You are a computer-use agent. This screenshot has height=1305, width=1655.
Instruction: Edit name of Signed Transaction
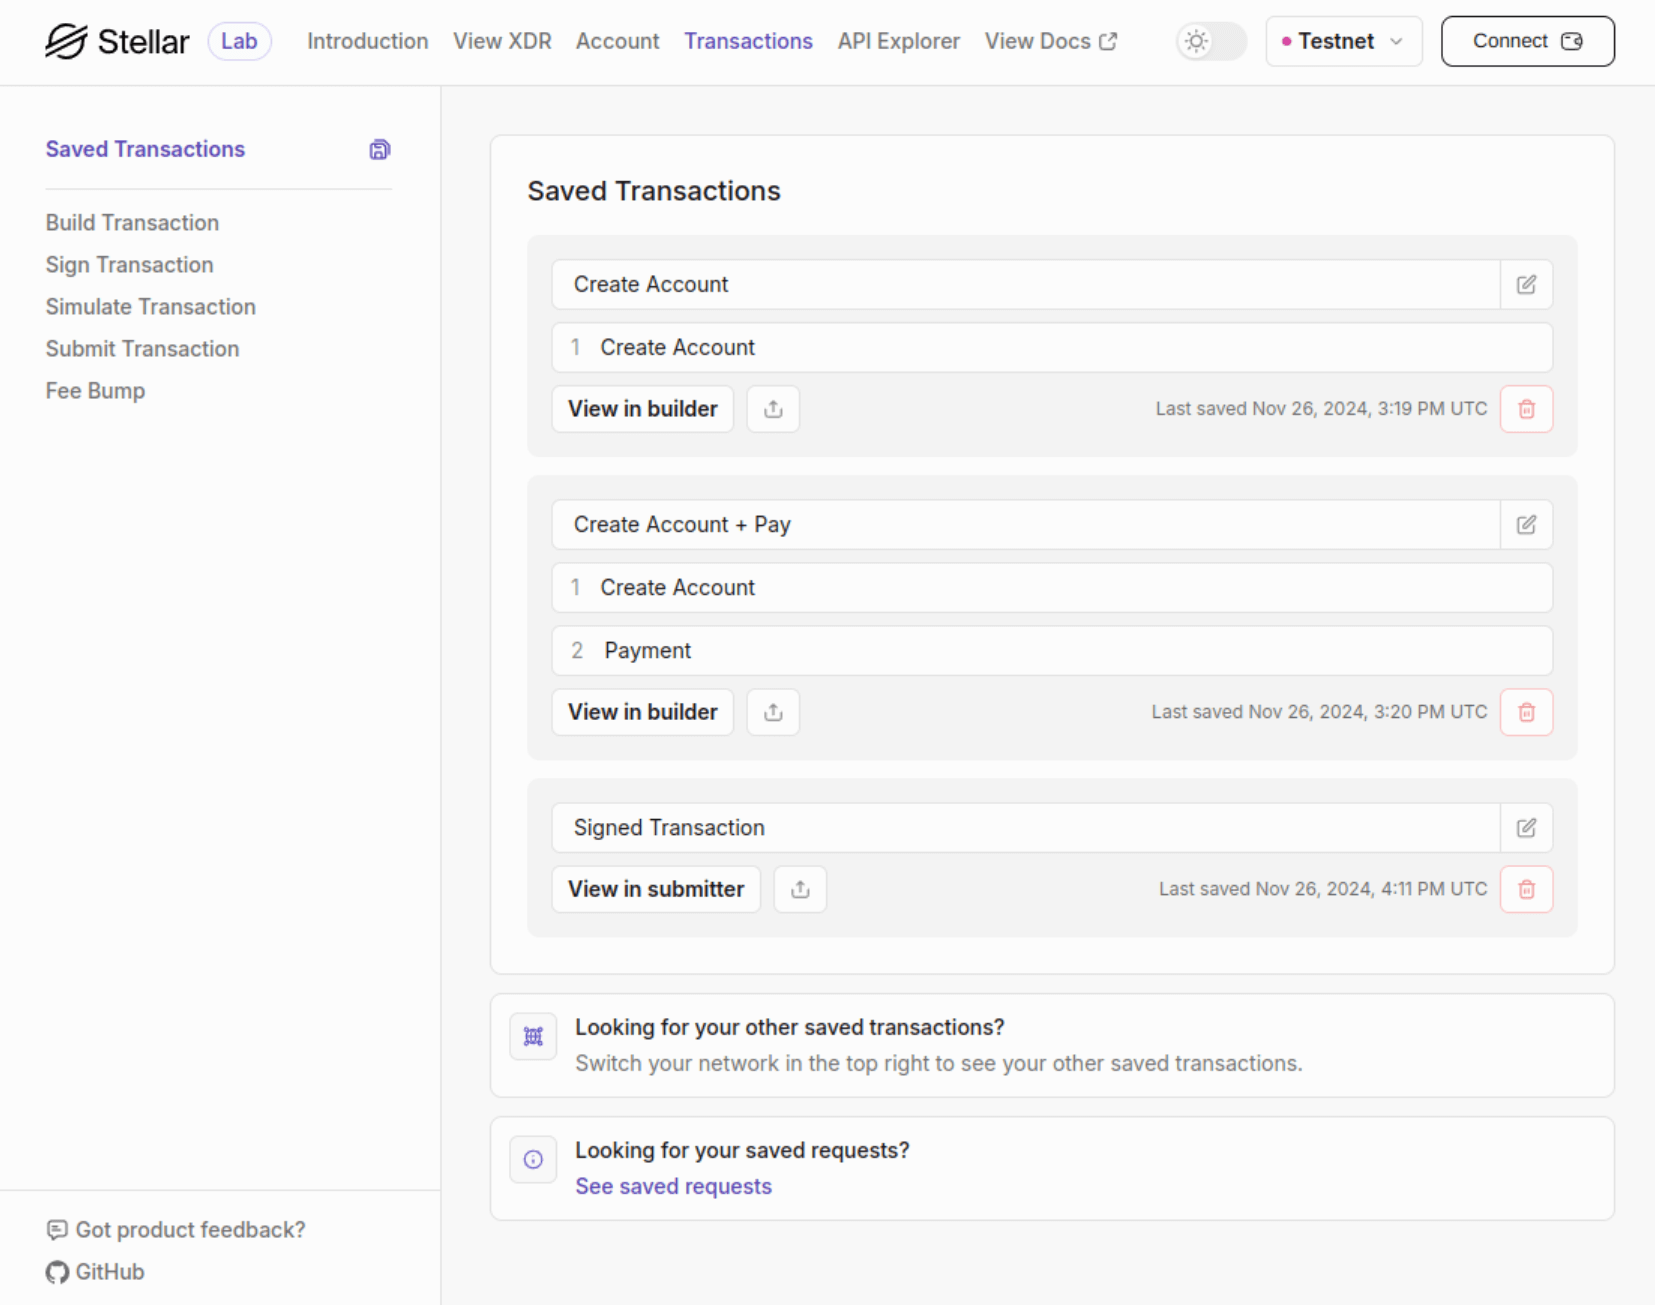coord(1526,828)
